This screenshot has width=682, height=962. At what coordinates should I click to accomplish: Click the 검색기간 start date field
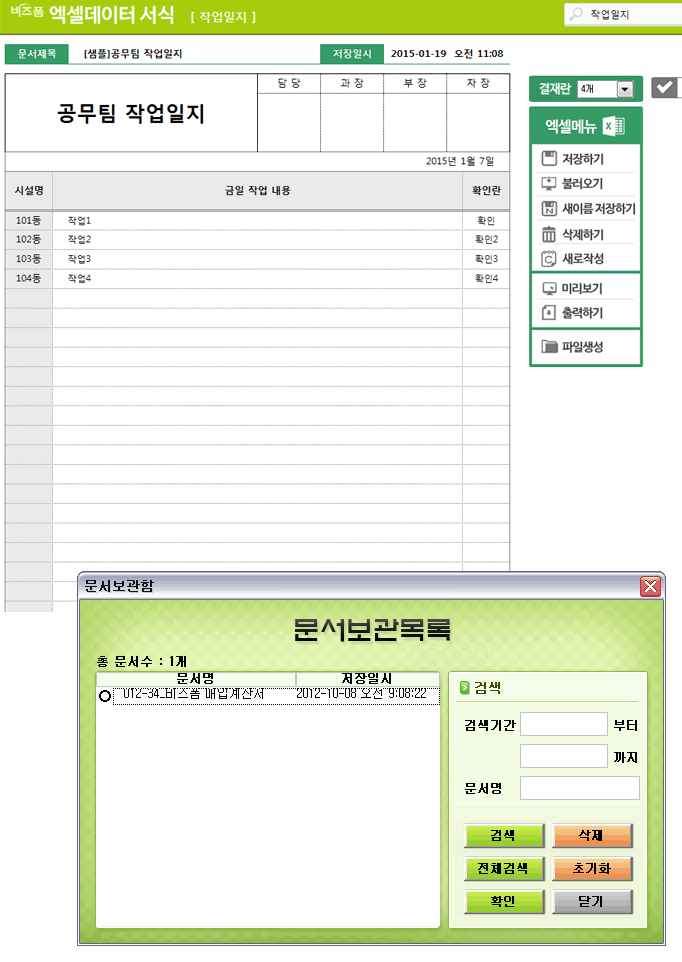point(564,724)
